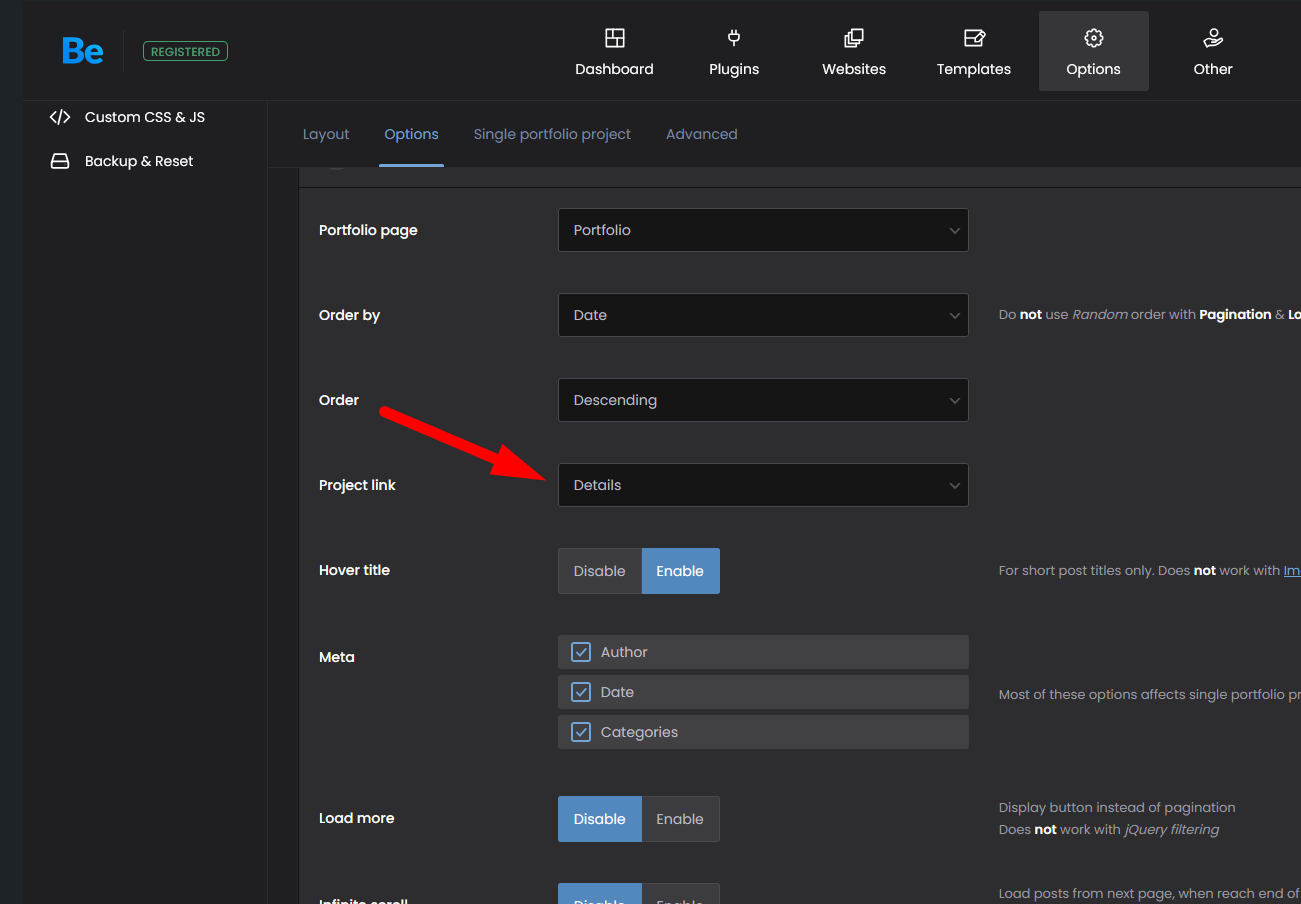The width and height of the screenshot is (1301, 904).
Task: Open the Other hand icon
Action: click(x=1213, y=38)
